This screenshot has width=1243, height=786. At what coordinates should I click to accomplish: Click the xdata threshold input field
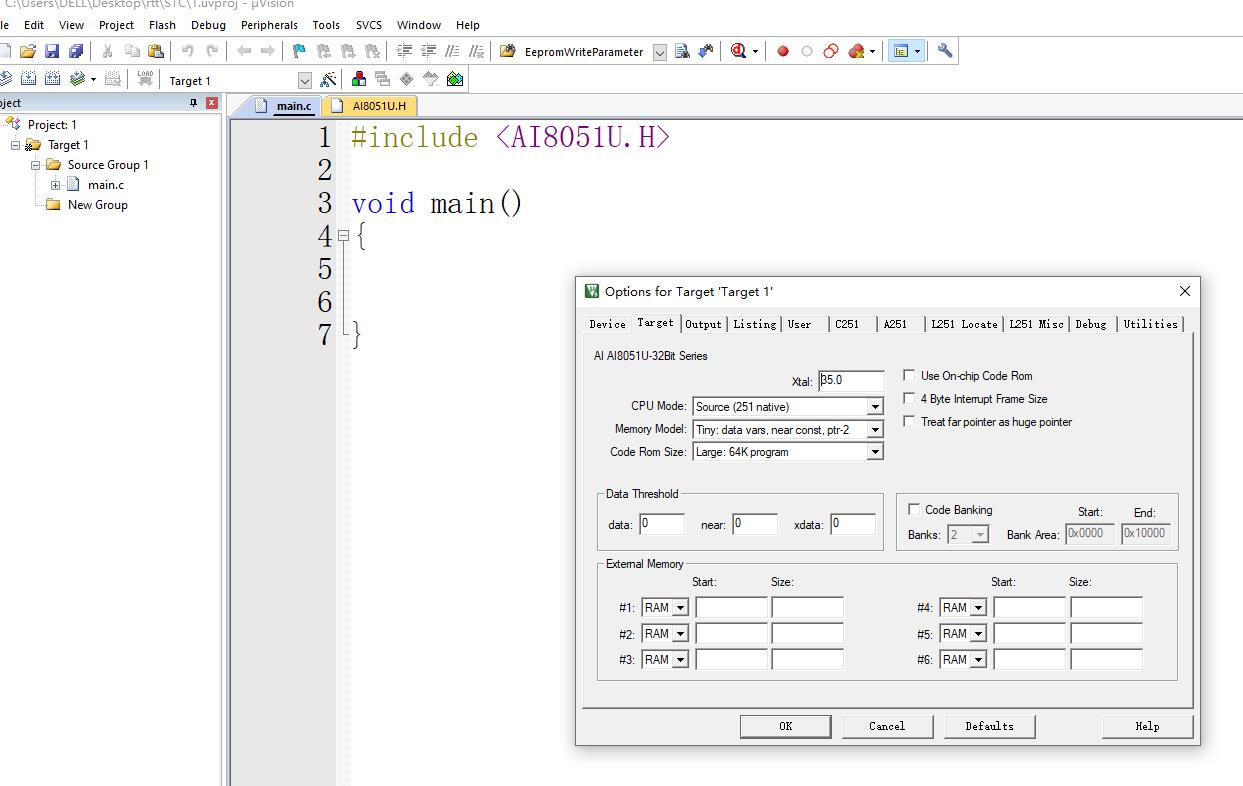point(853,524)
